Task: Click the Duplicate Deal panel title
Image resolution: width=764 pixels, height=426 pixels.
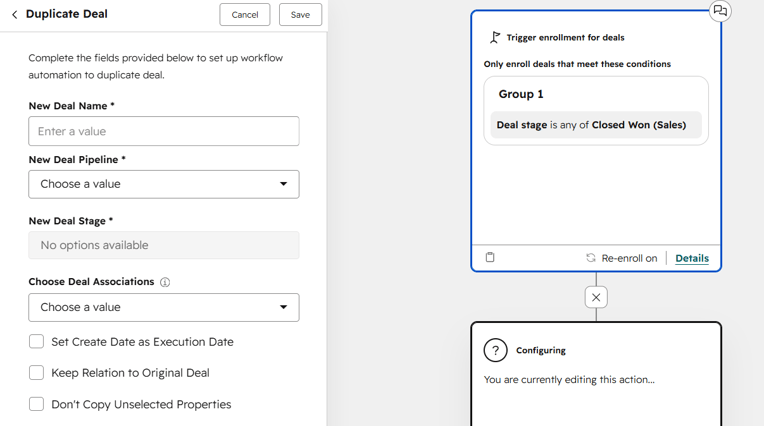Action: 67,14
